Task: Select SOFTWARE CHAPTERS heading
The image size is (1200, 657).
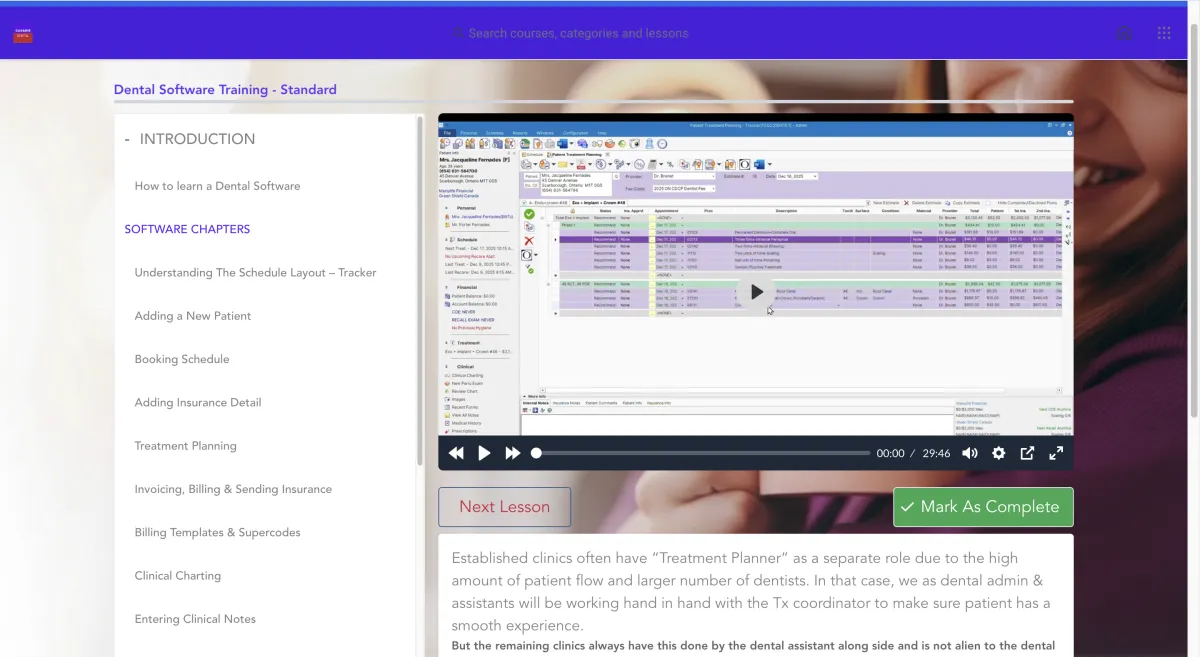Action: coord(187,229)
